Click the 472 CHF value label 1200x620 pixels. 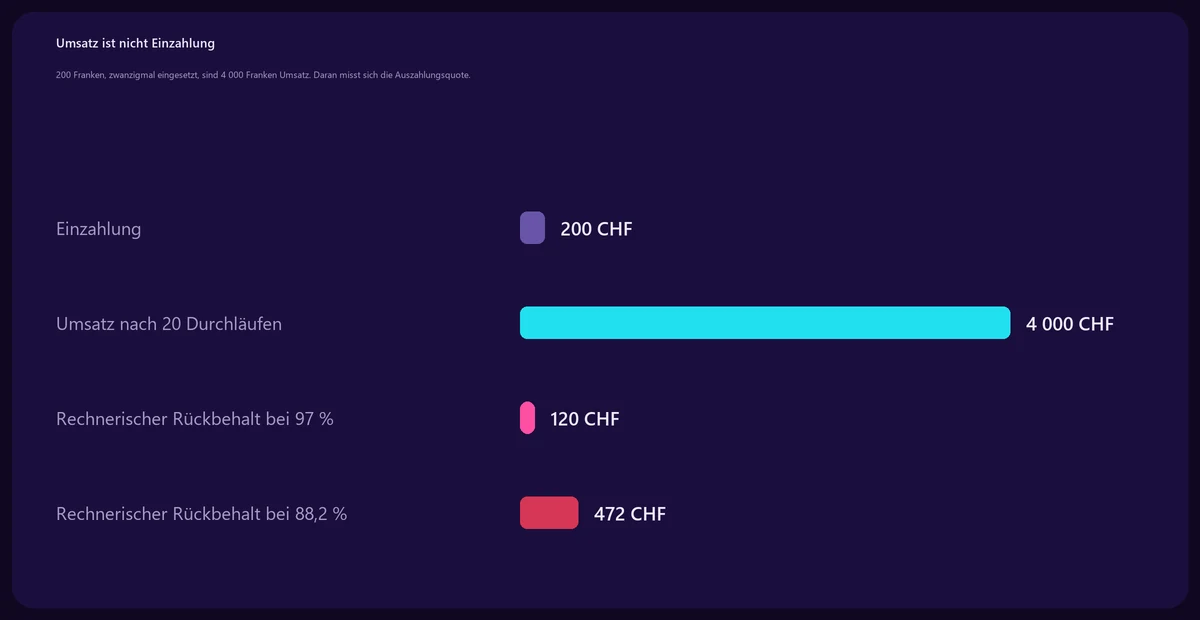point(630,514)
